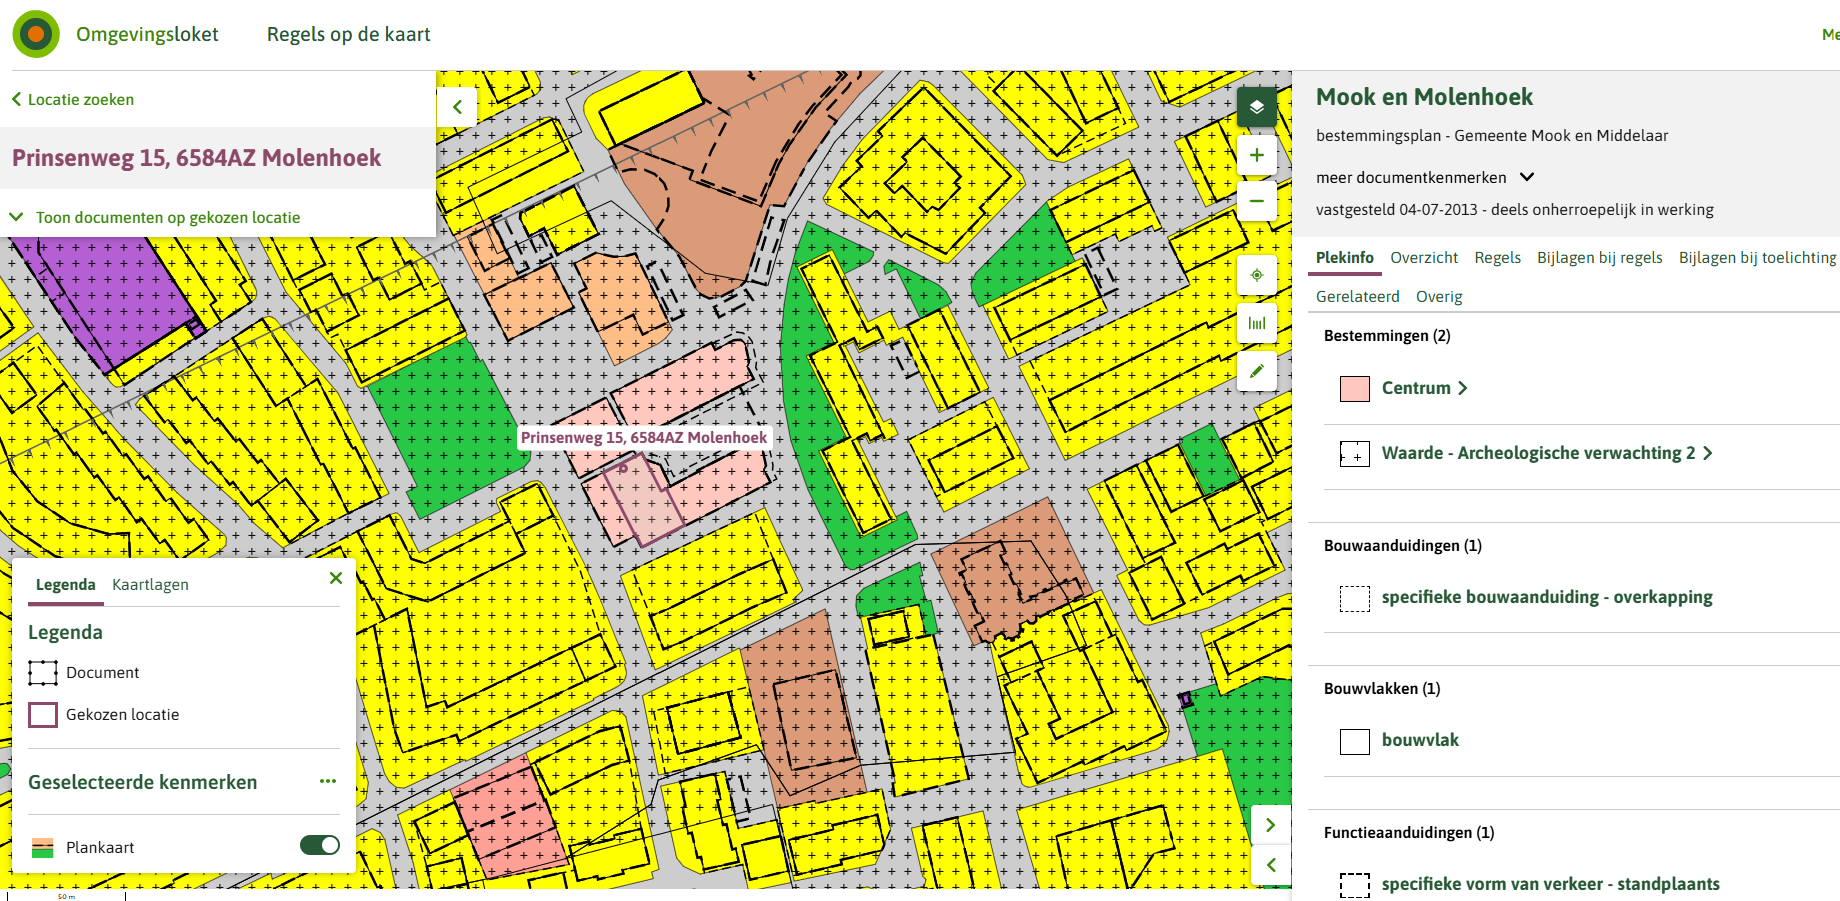Switch to the Kaartlagen tab
Screen dimensions: 1840x901
[x=150, y=584]
